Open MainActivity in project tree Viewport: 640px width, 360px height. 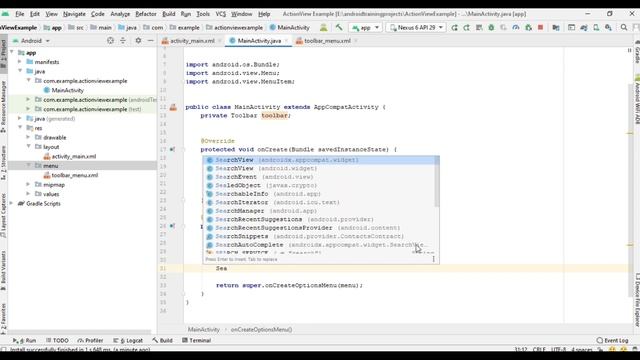pyautogui.click(x=63, y=90)
